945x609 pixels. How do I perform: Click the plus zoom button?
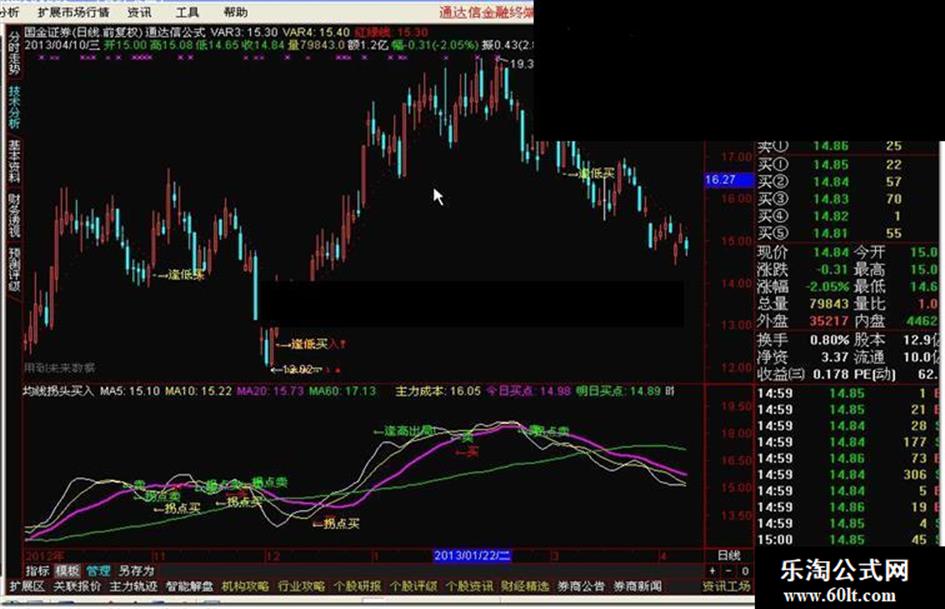click(712, 570)
